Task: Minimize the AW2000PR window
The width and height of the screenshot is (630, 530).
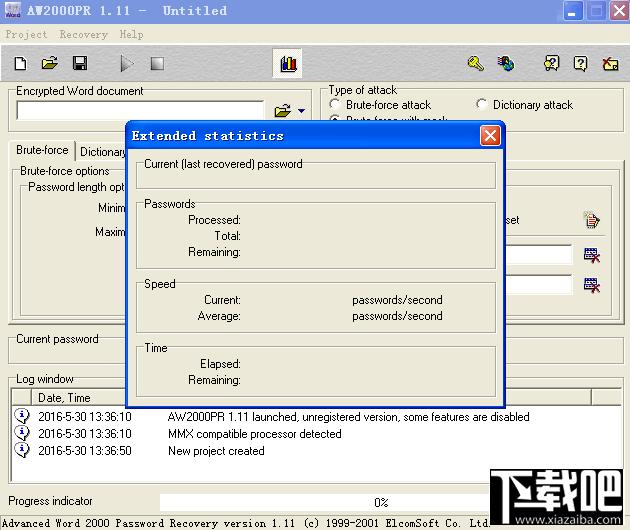Action: (572, 11)
